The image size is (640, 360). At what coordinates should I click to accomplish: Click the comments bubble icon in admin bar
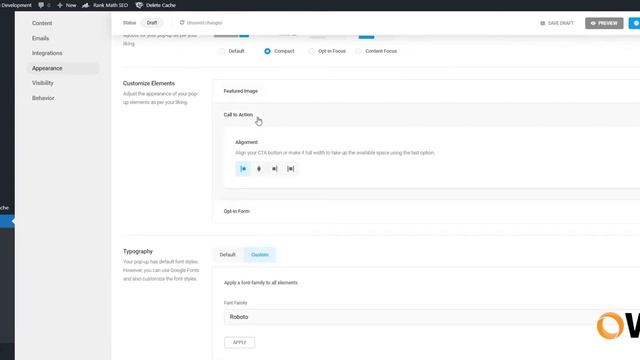coord(41,5)
